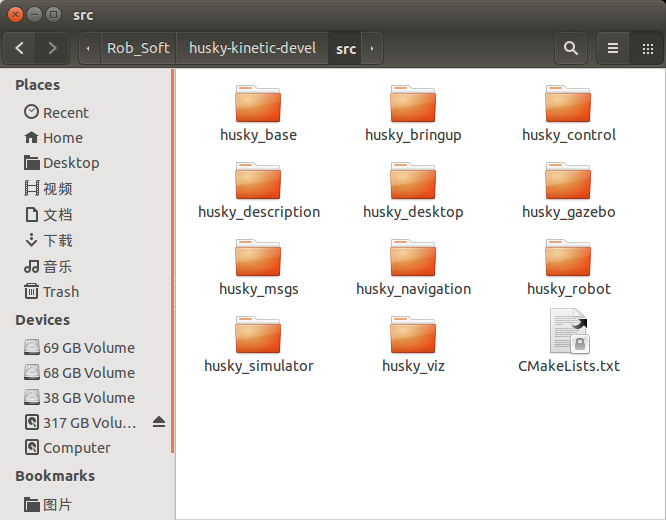Viewport: 666px width, 520px height.
Task: Open Trash in sidebar
Action: (60, 292)
